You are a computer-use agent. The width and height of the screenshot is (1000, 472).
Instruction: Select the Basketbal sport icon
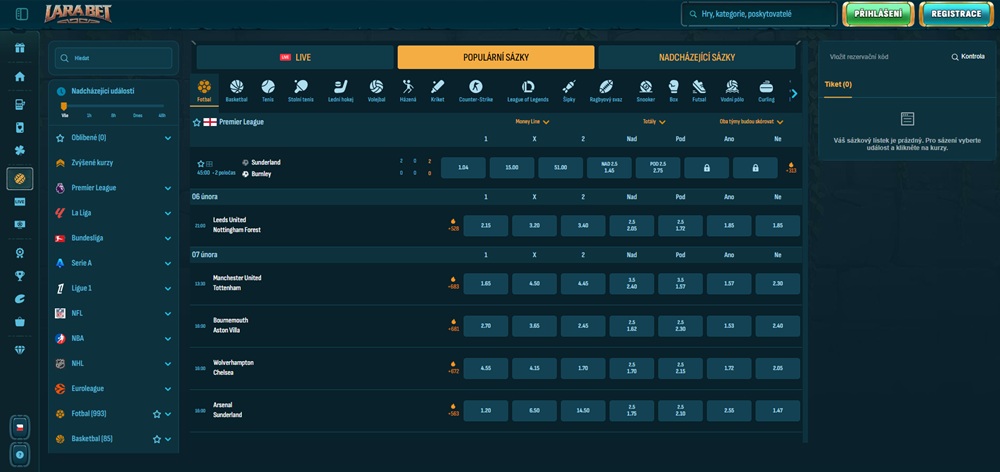pyautogui.click(x=236, y=90)
